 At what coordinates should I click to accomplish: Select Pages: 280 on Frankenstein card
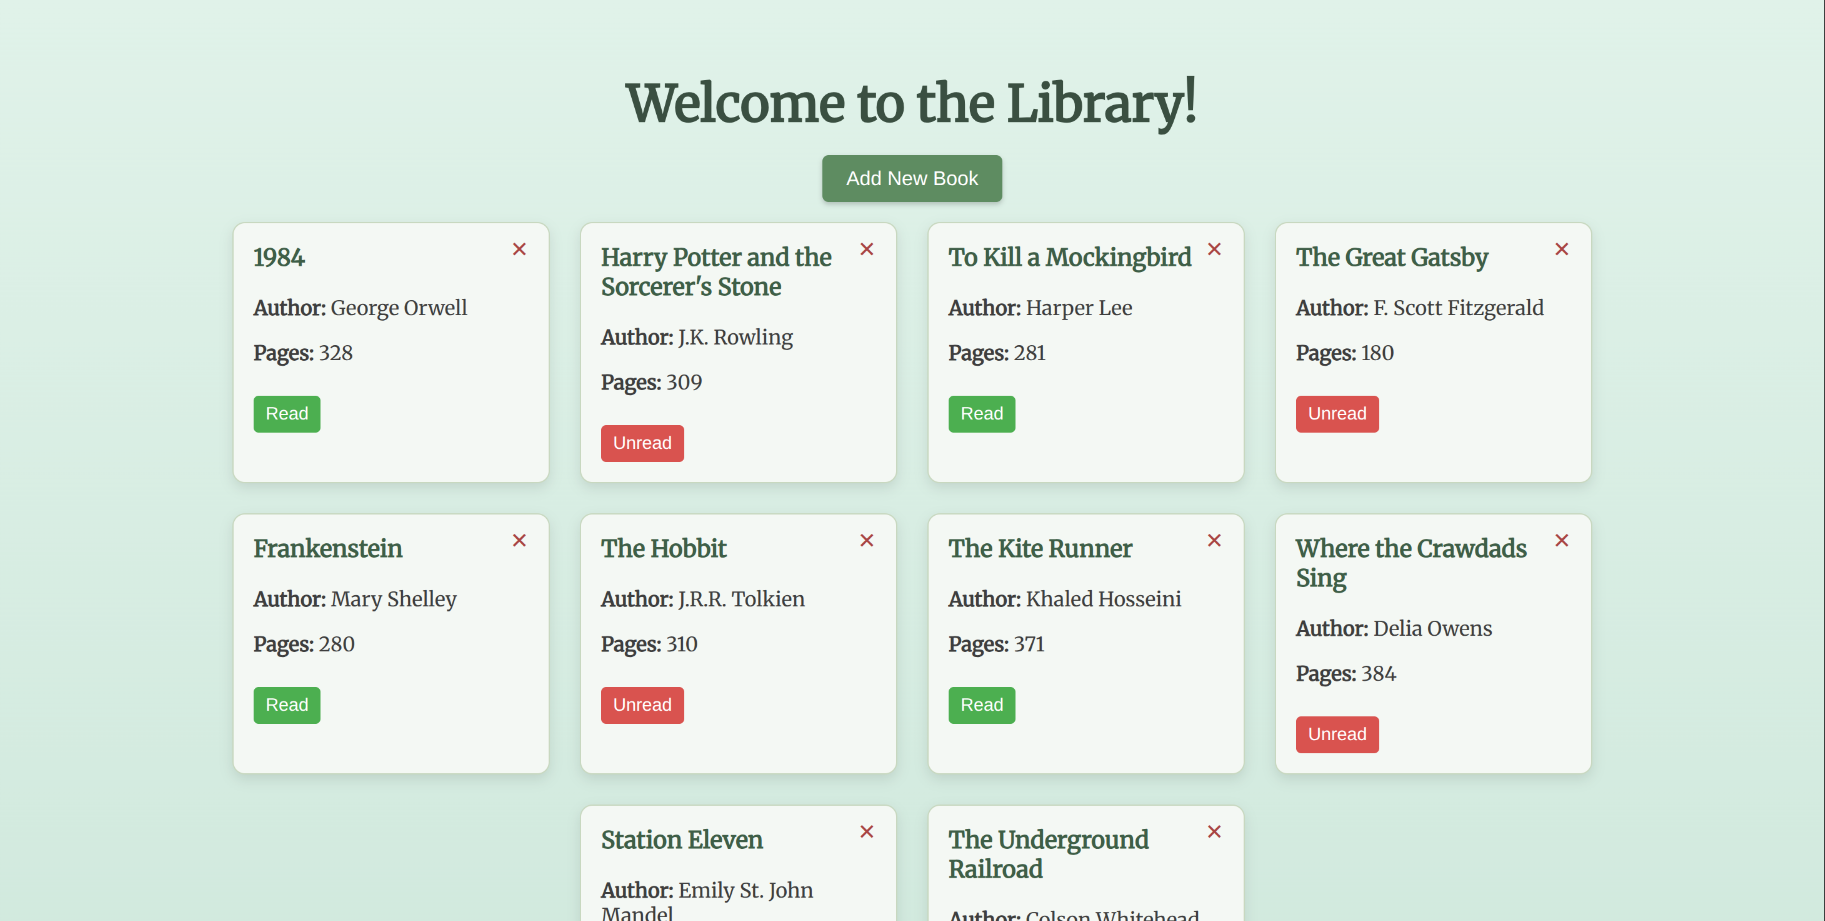(x=304, y=645)
